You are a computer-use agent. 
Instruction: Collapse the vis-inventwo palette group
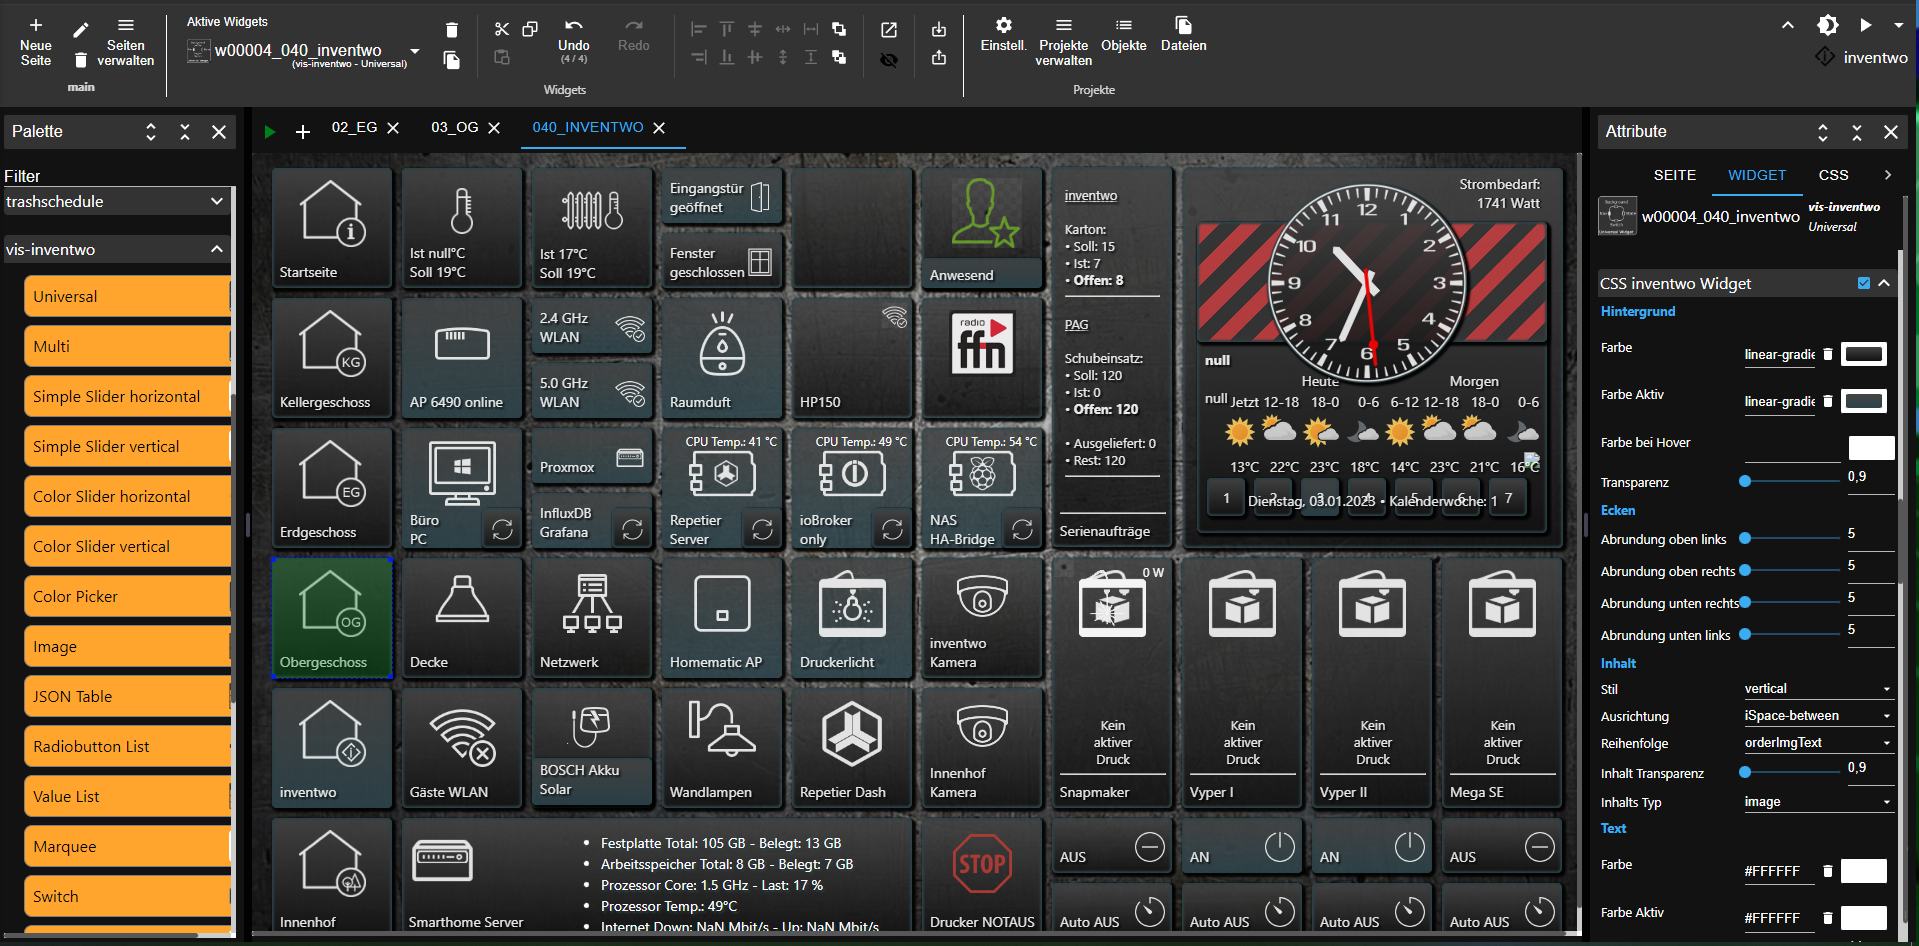click(217, 249)
